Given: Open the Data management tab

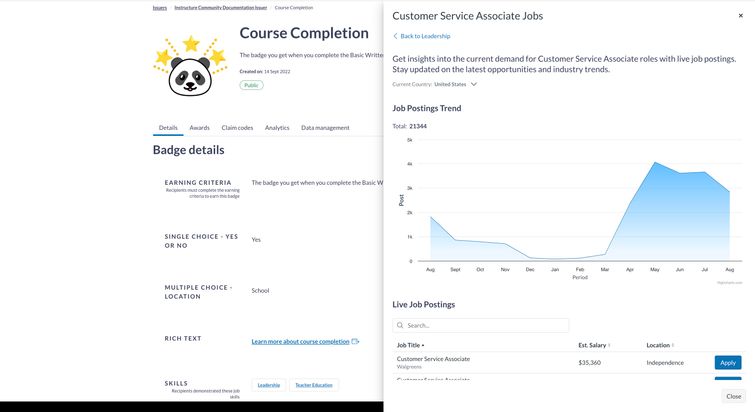Looking at the screenshot, I should click(325, 128).
